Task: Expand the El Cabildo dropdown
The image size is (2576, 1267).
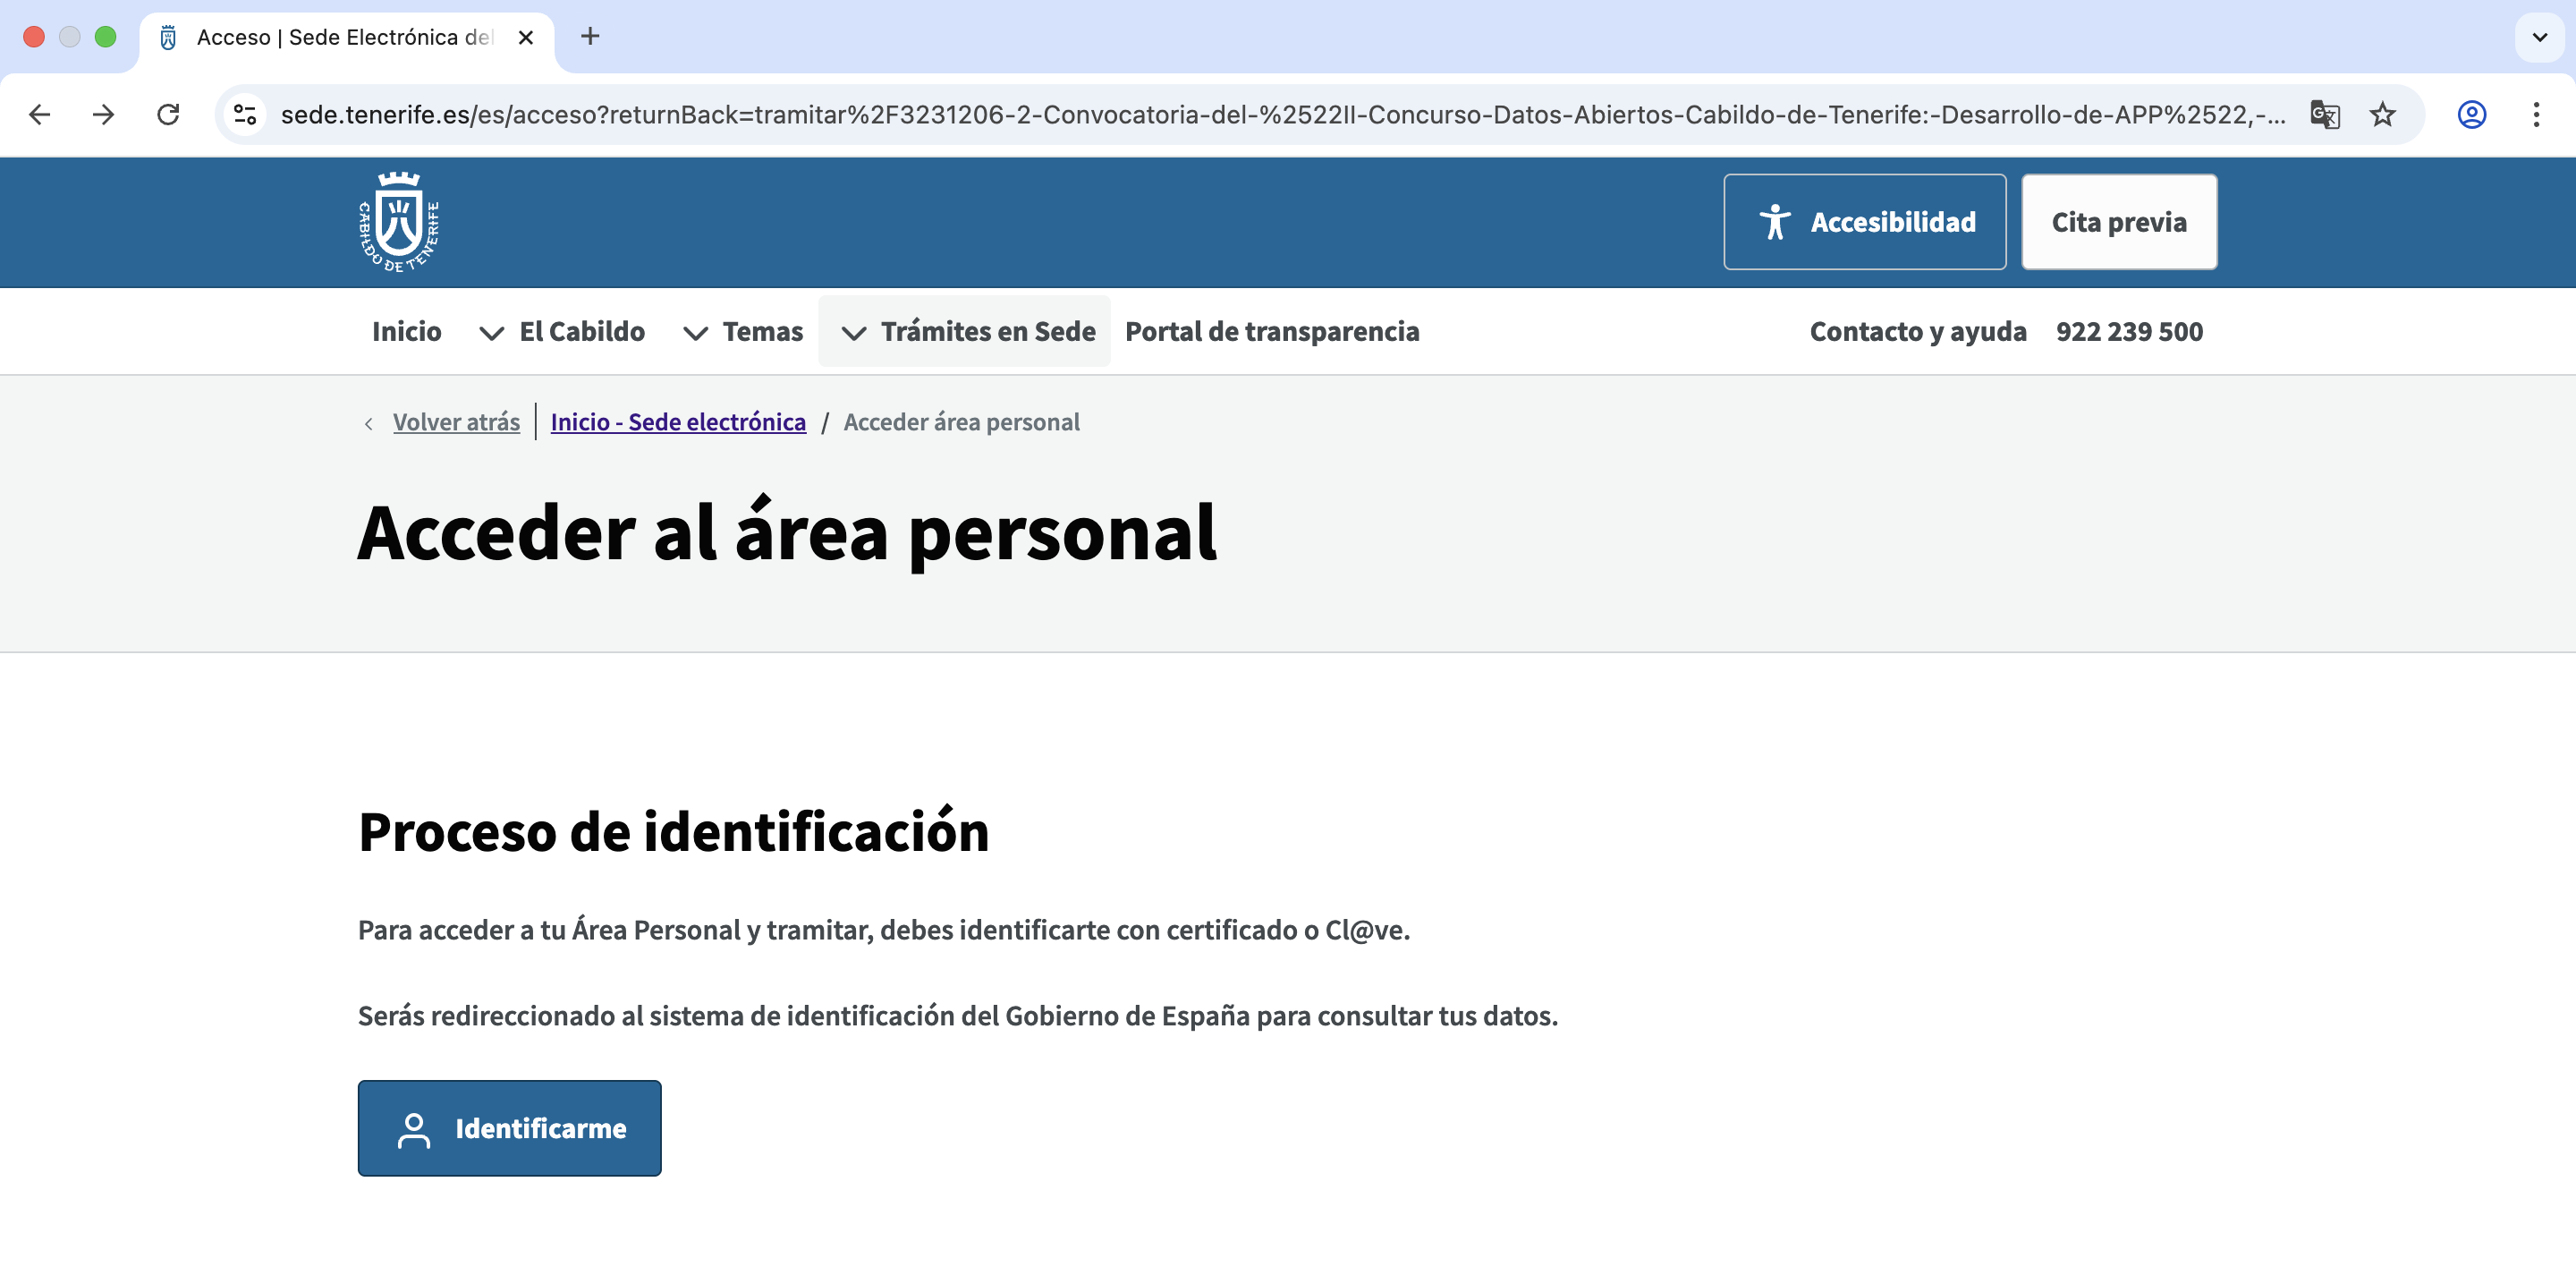Action: coord(491,333)
